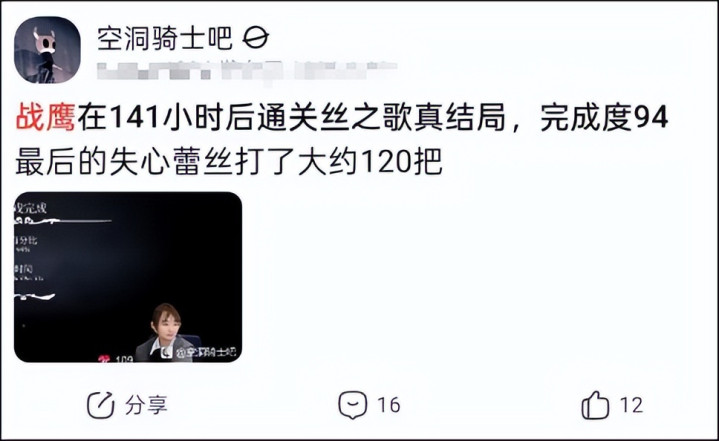Click the 分享 label

pyautogui.click(x=147, y=405)
